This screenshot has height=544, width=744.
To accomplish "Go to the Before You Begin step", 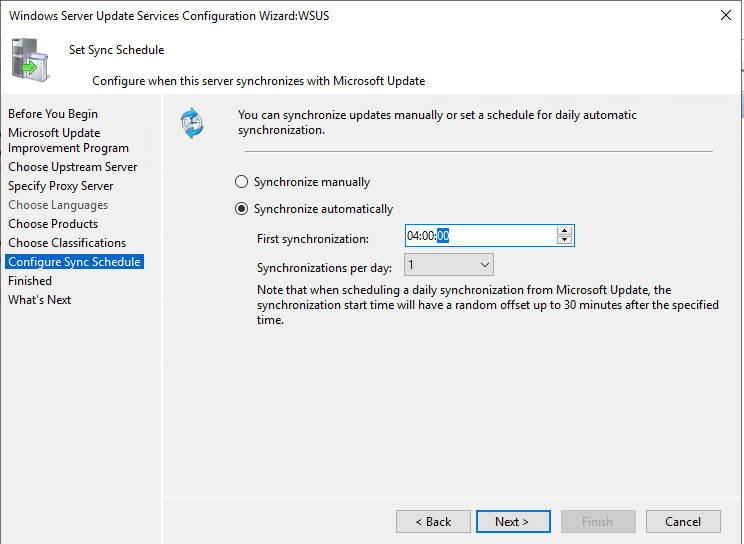I will point(53,114).
